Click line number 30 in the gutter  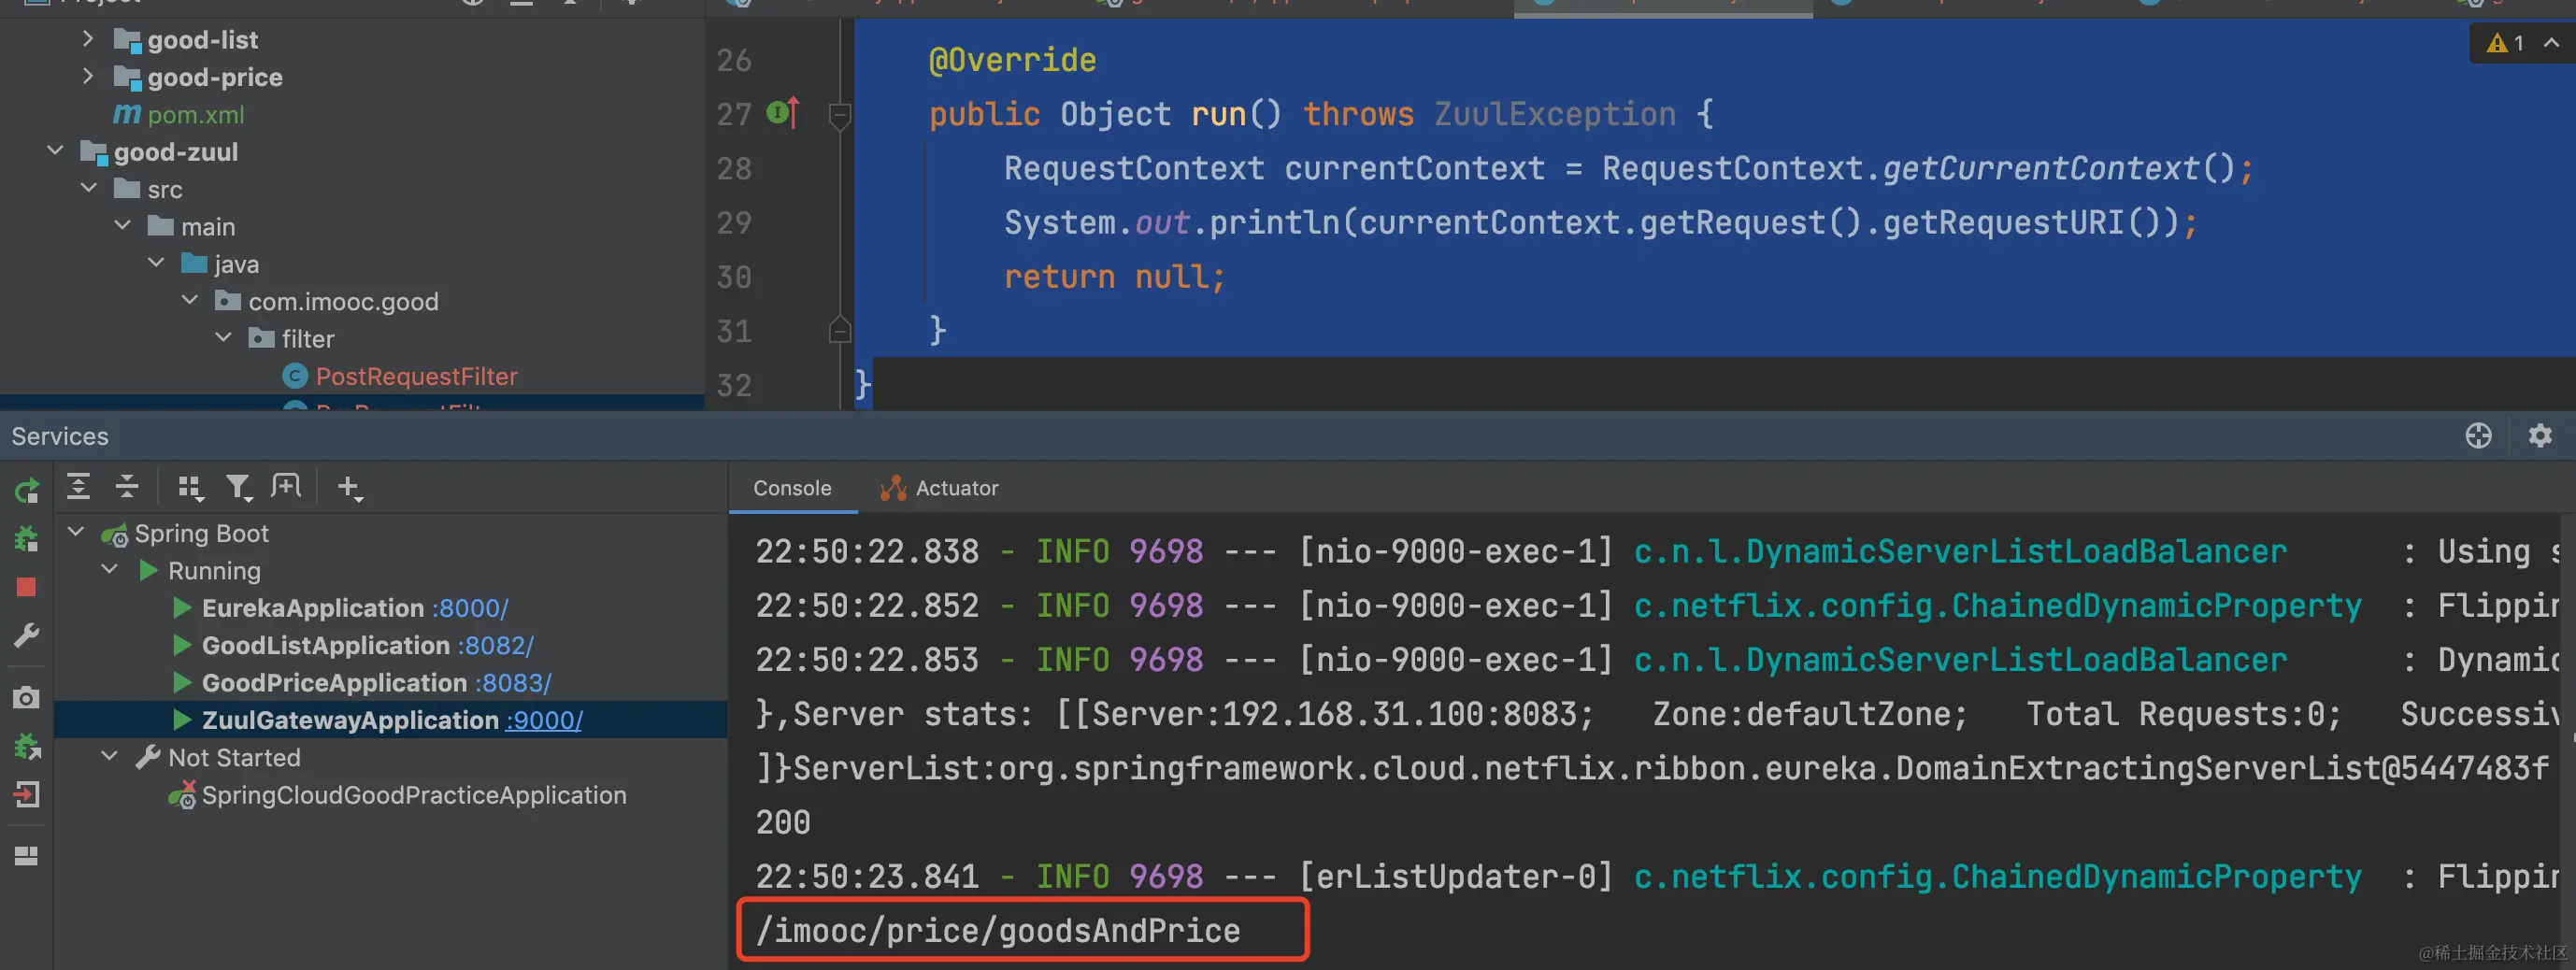pyautogui.click(x=734, y=277)
